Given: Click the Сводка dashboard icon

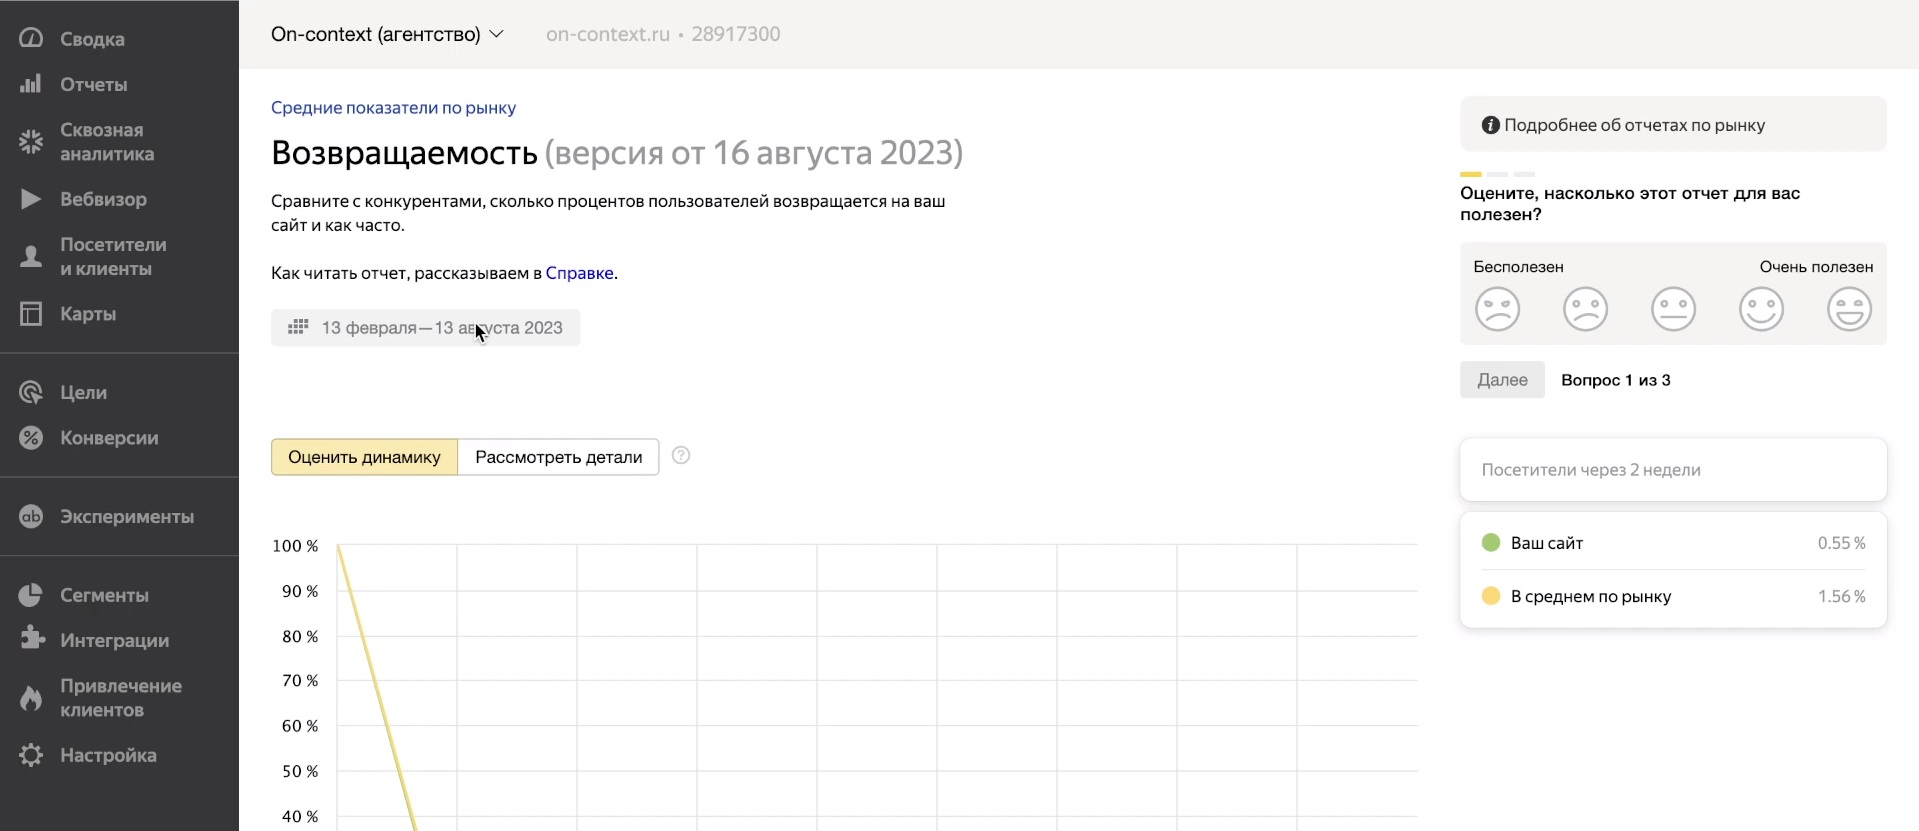Looking at the screenshot, I should click(31, 39).
